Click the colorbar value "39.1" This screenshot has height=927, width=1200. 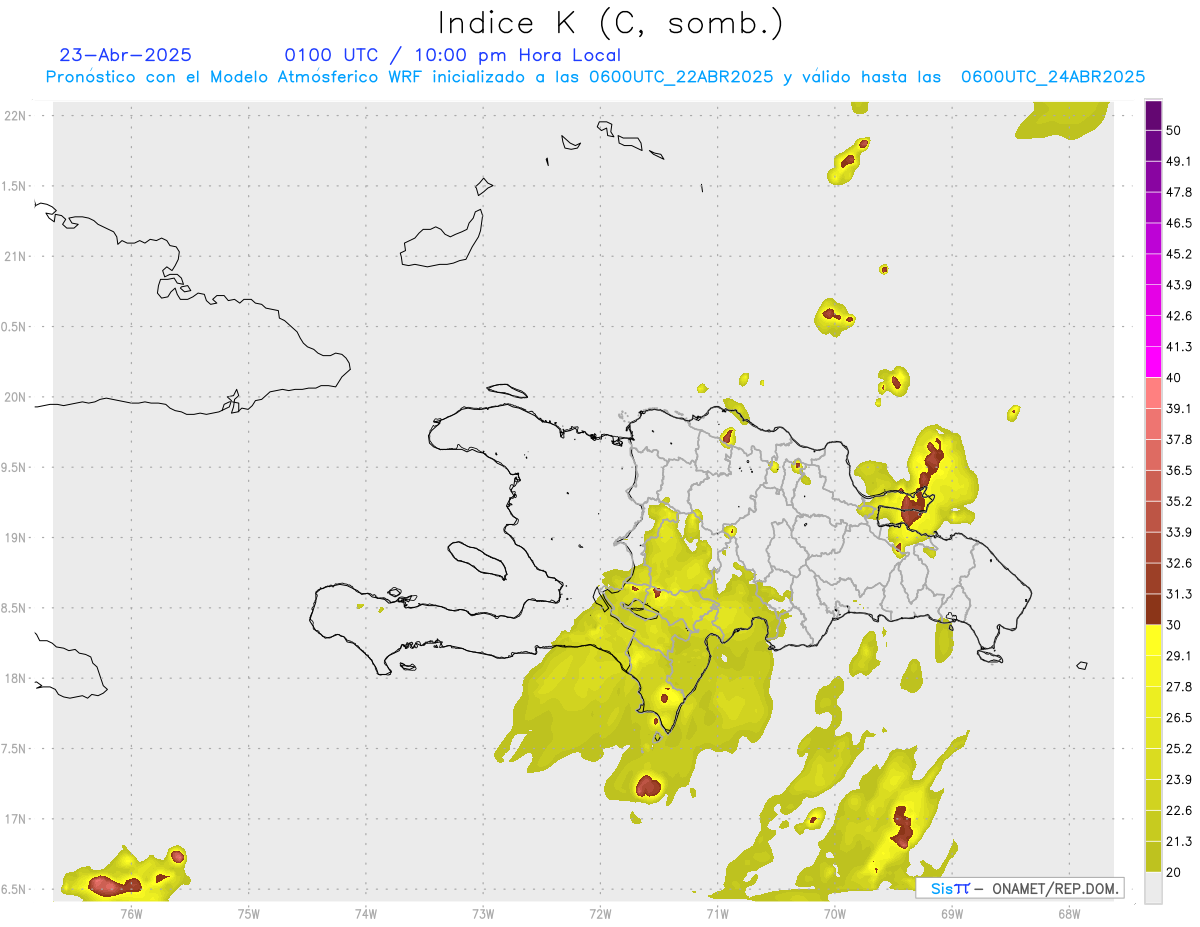tap(1178, 409)
